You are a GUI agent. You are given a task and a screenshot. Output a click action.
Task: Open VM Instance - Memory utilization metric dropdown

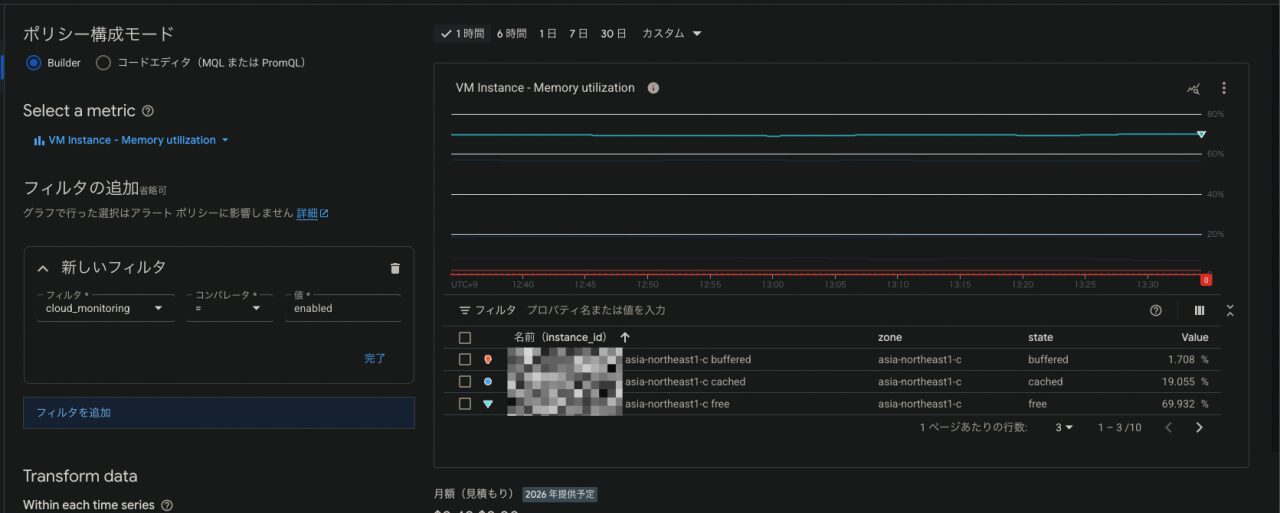pyautogui.click(x=131, y=141)
